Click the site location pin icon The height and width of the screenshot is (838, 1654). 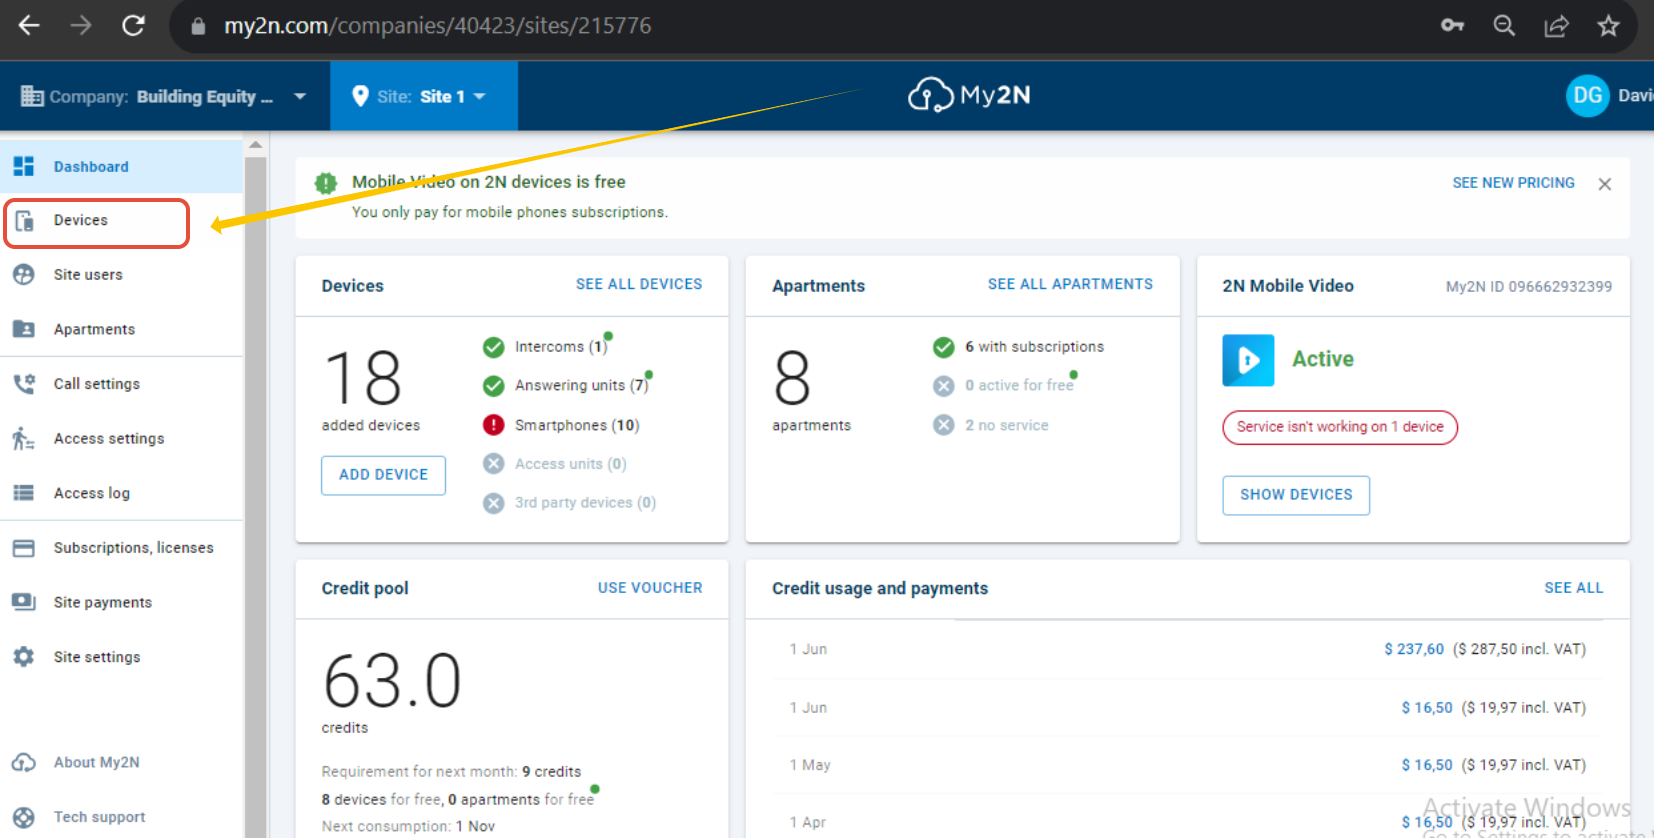360,96
